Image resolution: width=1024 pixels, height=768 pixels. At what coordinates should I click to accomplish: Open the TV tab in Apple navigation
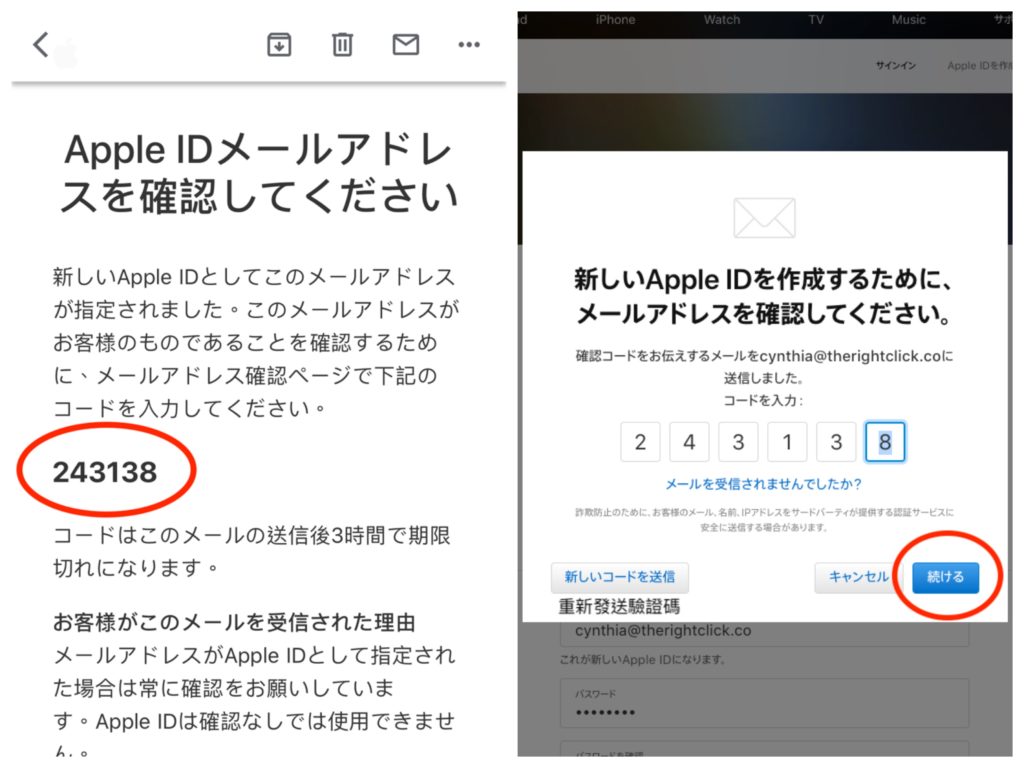pyautogui.click(x=816, y=20)
